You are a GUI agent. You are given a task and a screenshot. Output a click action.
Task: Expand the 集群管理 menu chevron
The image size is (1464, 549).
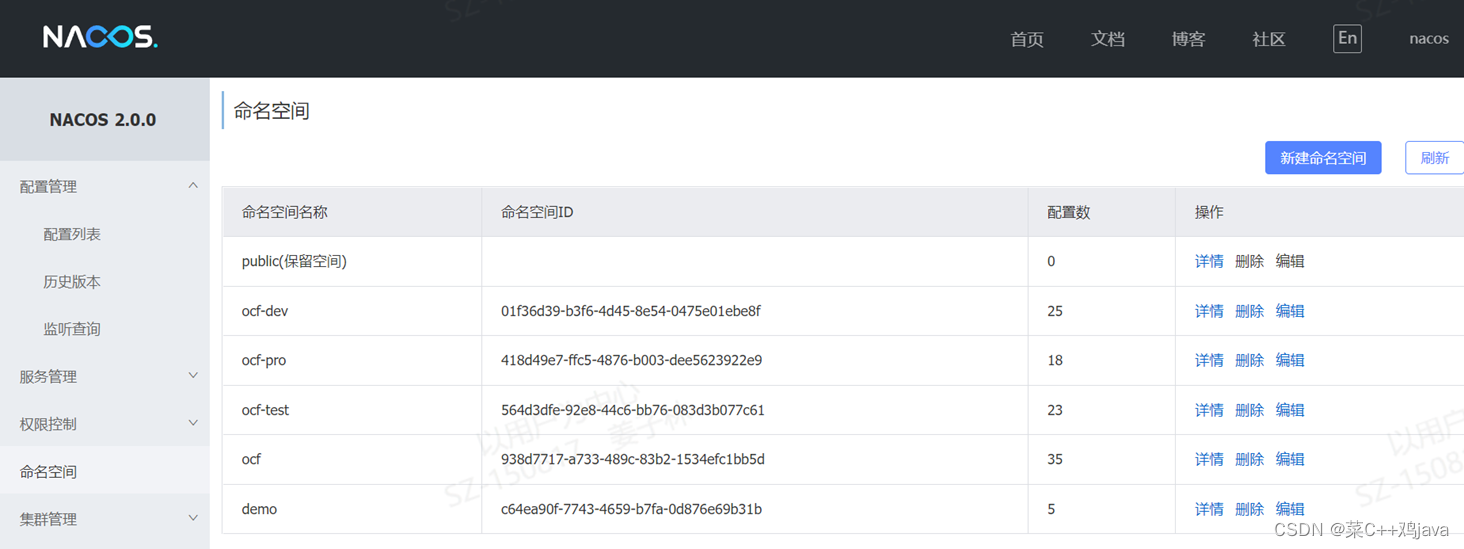tap(193, 518)
